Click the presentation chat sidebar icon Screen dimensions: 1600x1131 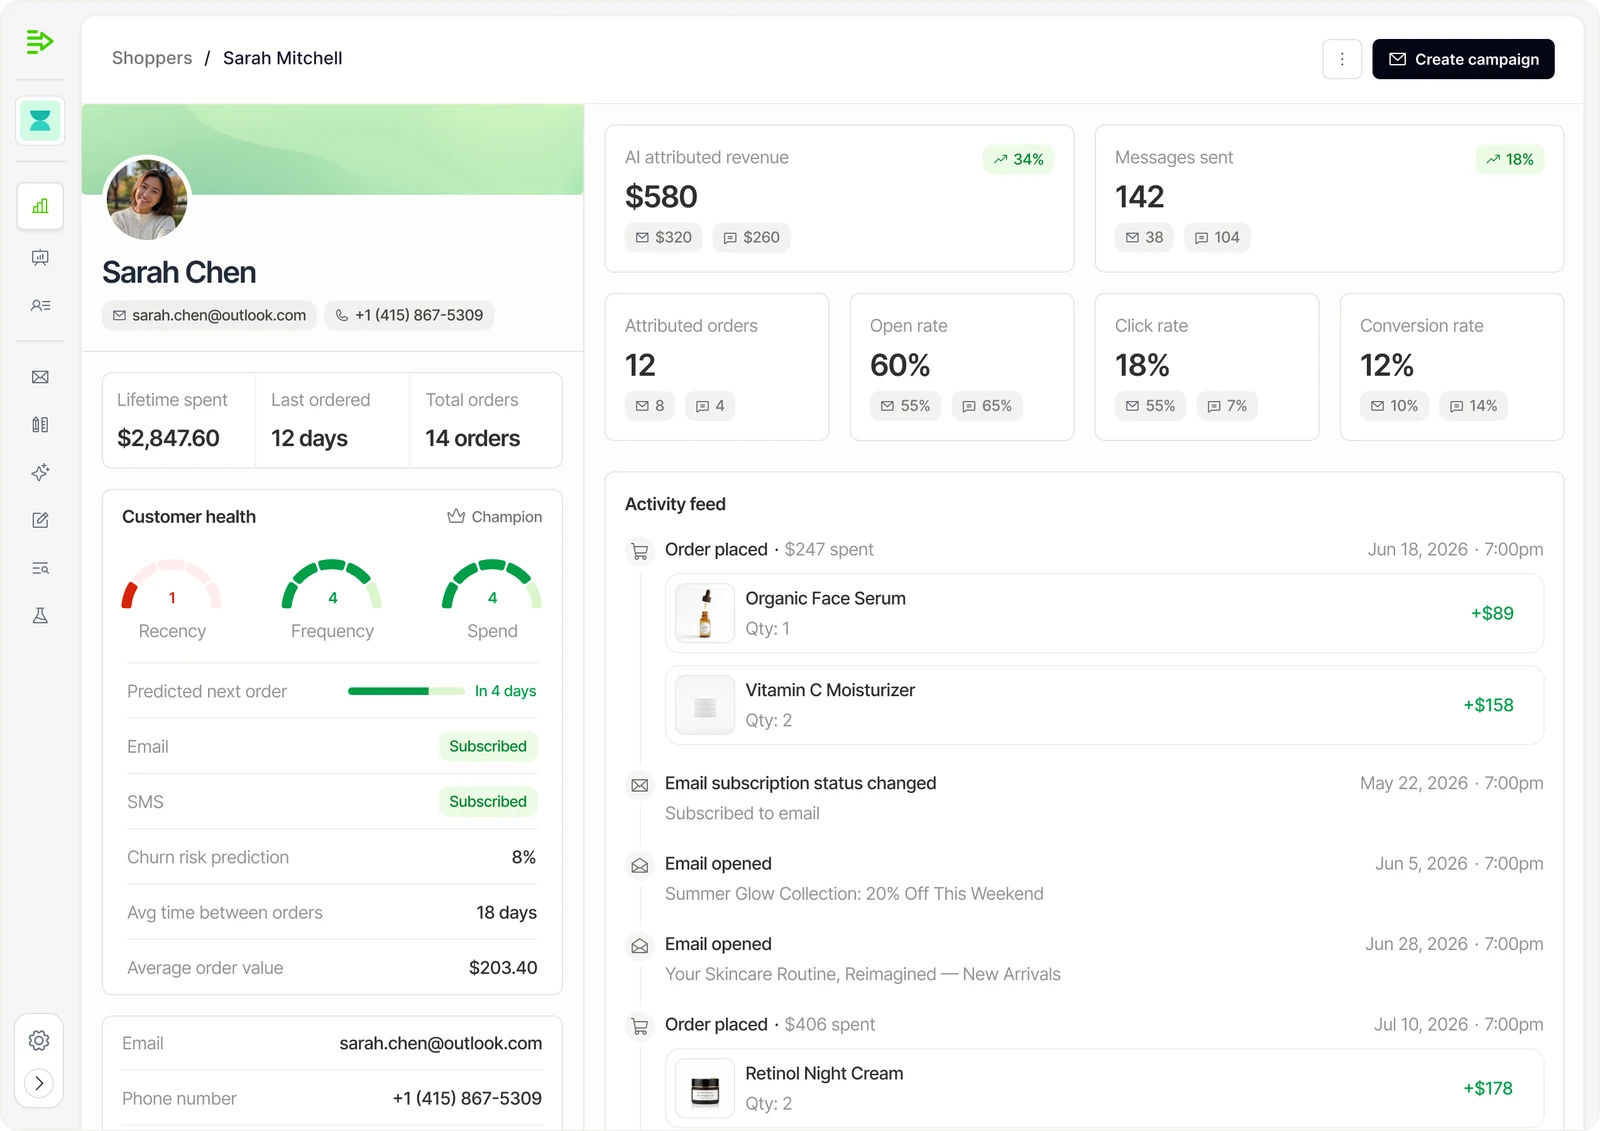[40, 258]
